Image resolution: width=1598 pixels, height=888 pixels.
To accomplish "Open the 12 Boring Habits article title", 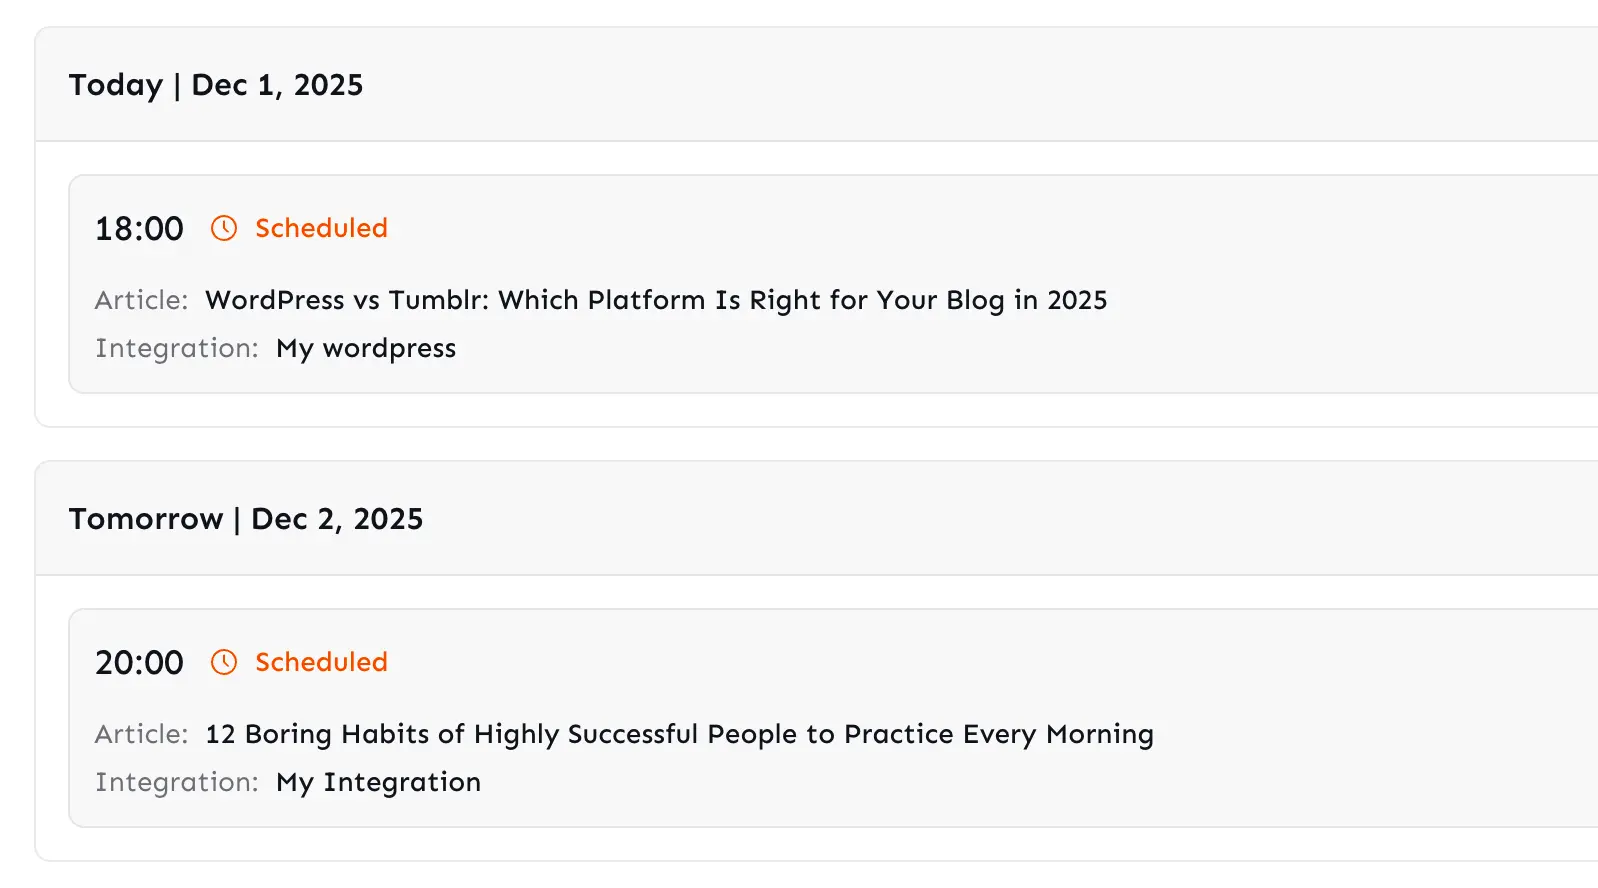I will [x=679, y=735].
